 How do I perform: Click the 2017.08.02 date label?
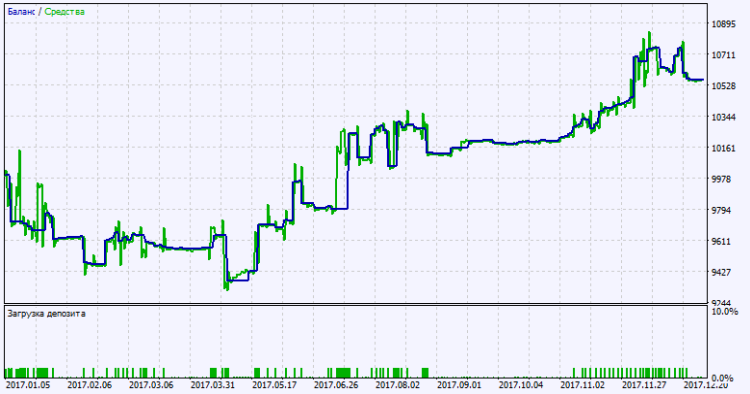(x=397, y=385)
